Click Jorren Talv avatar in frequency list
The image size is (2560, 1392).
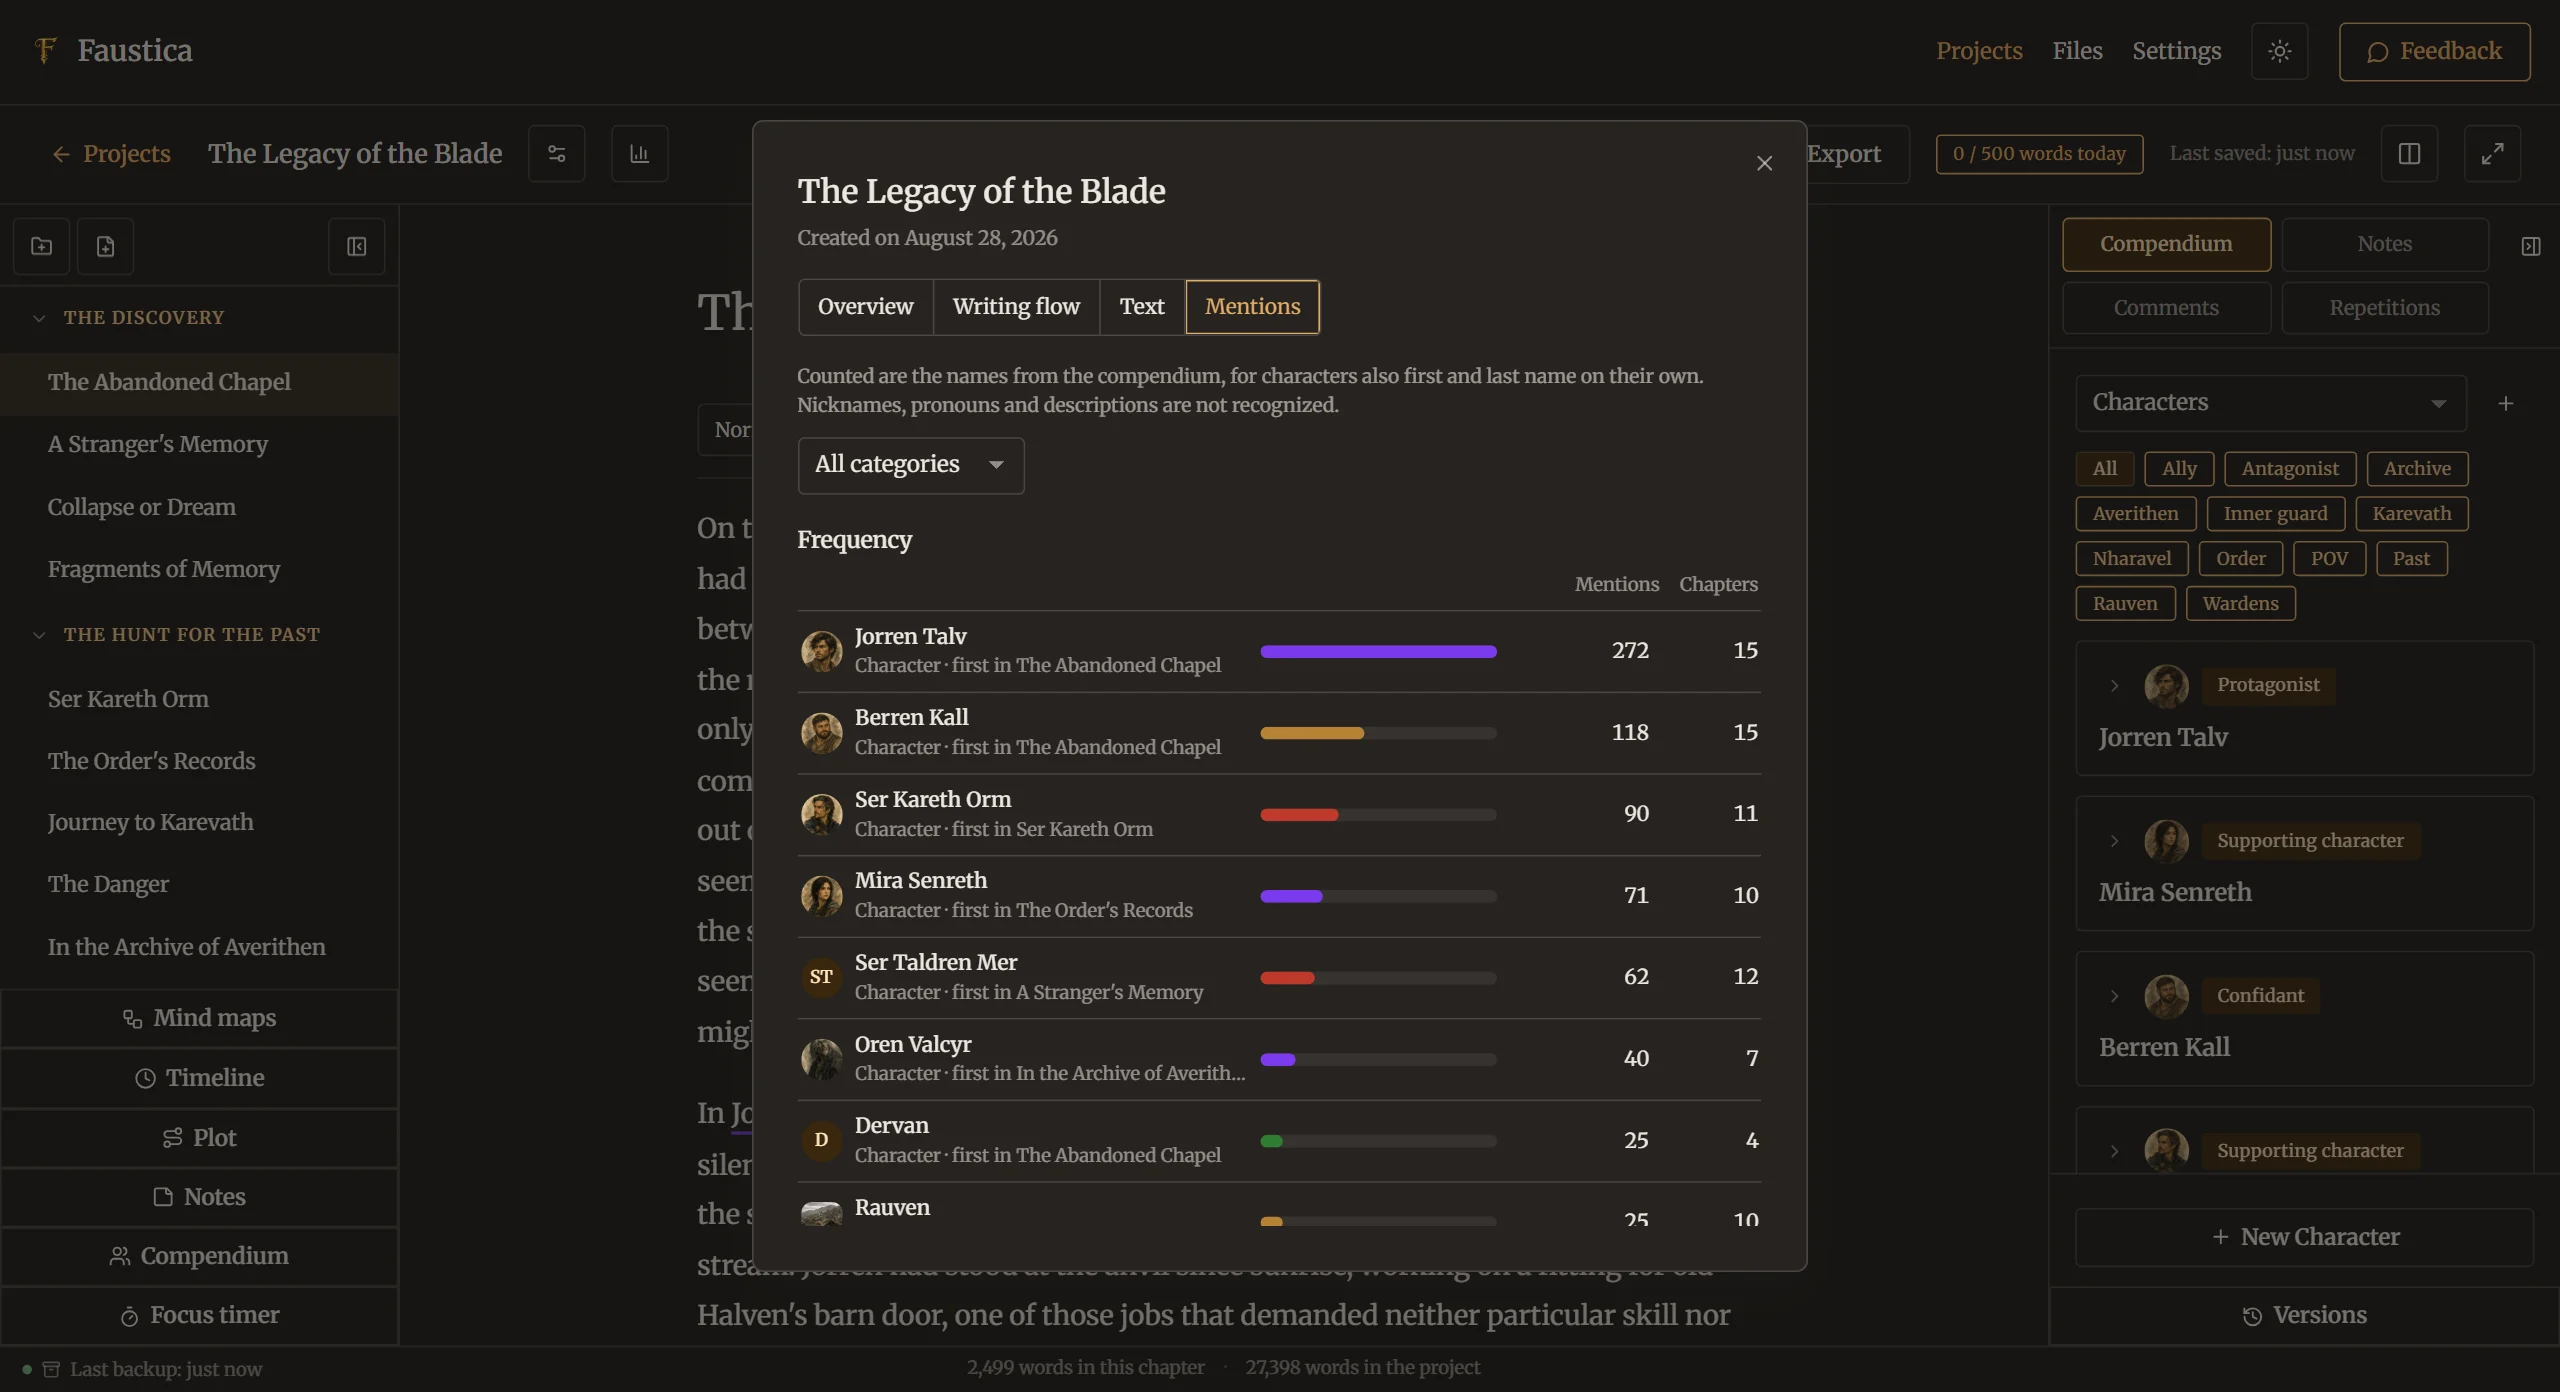point(821,651)
